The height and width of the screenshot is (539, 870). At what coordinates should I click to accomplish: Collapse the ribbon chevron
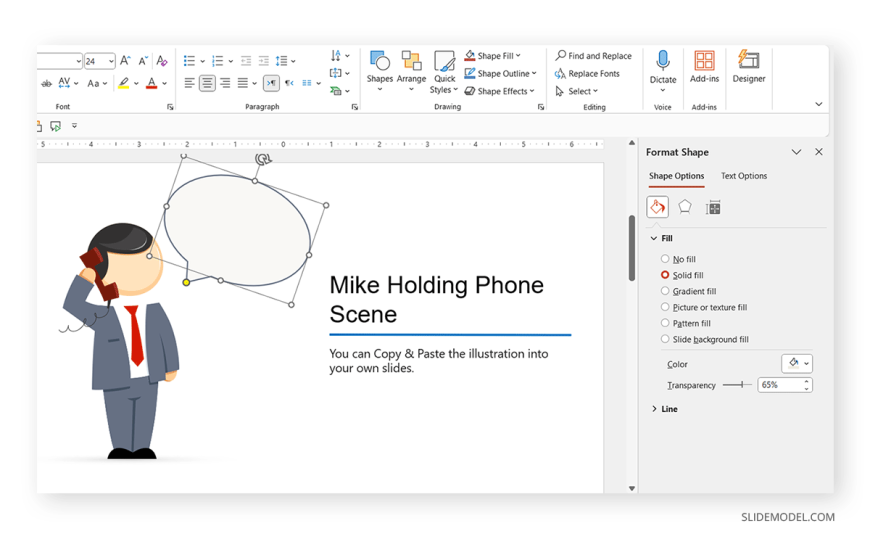tap(818, 104)
